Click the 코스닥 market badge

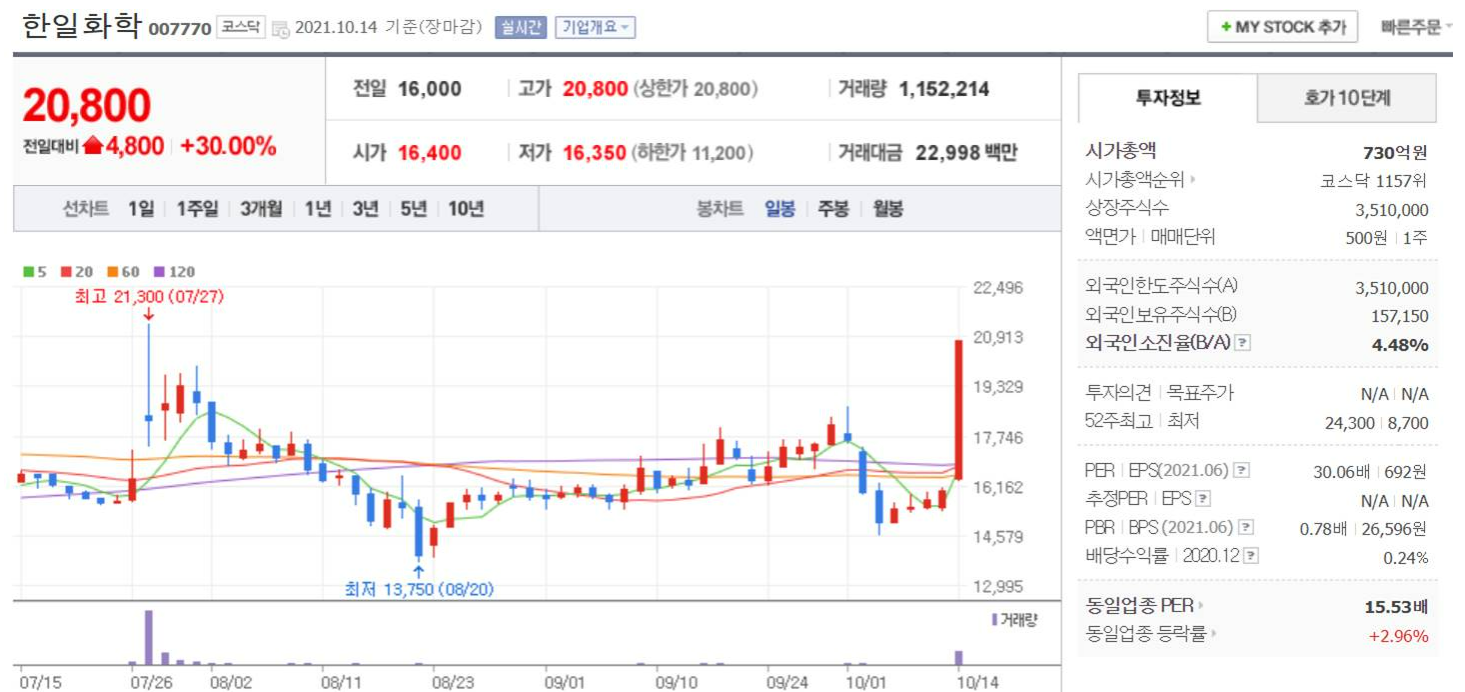point(241,27)
